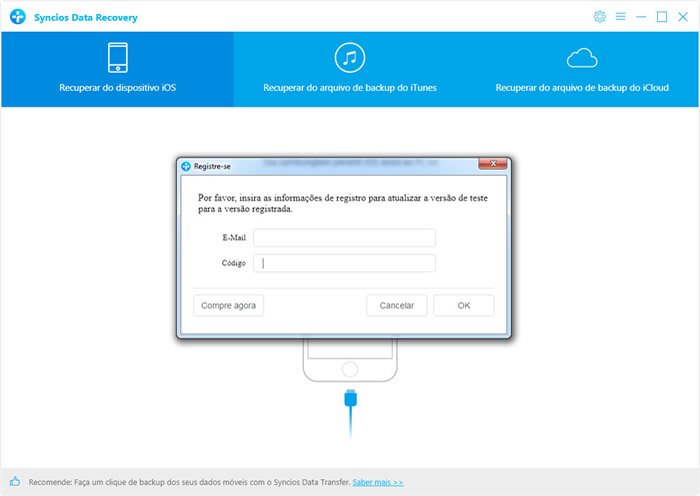Click the Código input field
Screen dimensions: 700x496
click(x=344, y=263)
